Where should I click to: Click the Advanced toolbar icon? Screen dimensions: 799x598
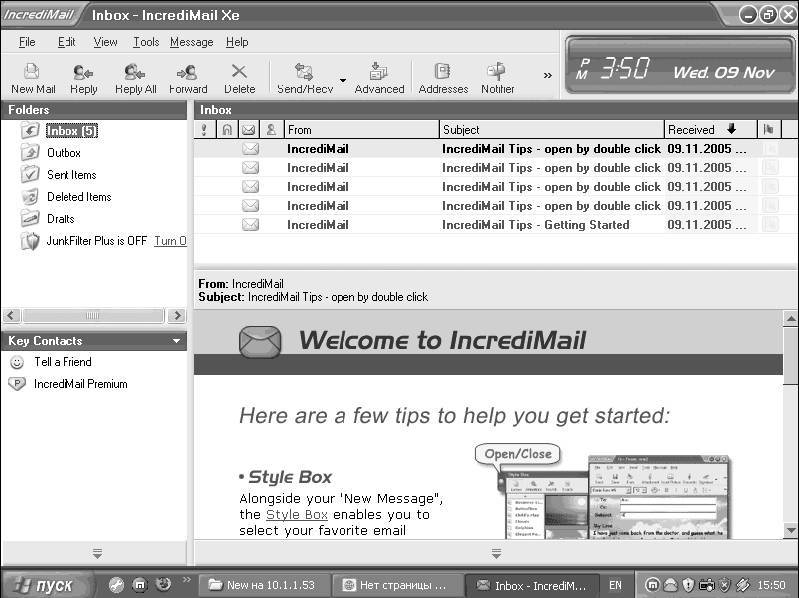pos(379,78)
